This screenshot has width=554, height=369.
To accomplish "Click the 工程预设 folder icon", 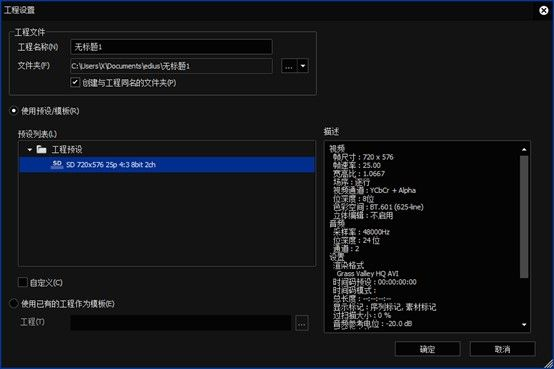I will [42, 150].
